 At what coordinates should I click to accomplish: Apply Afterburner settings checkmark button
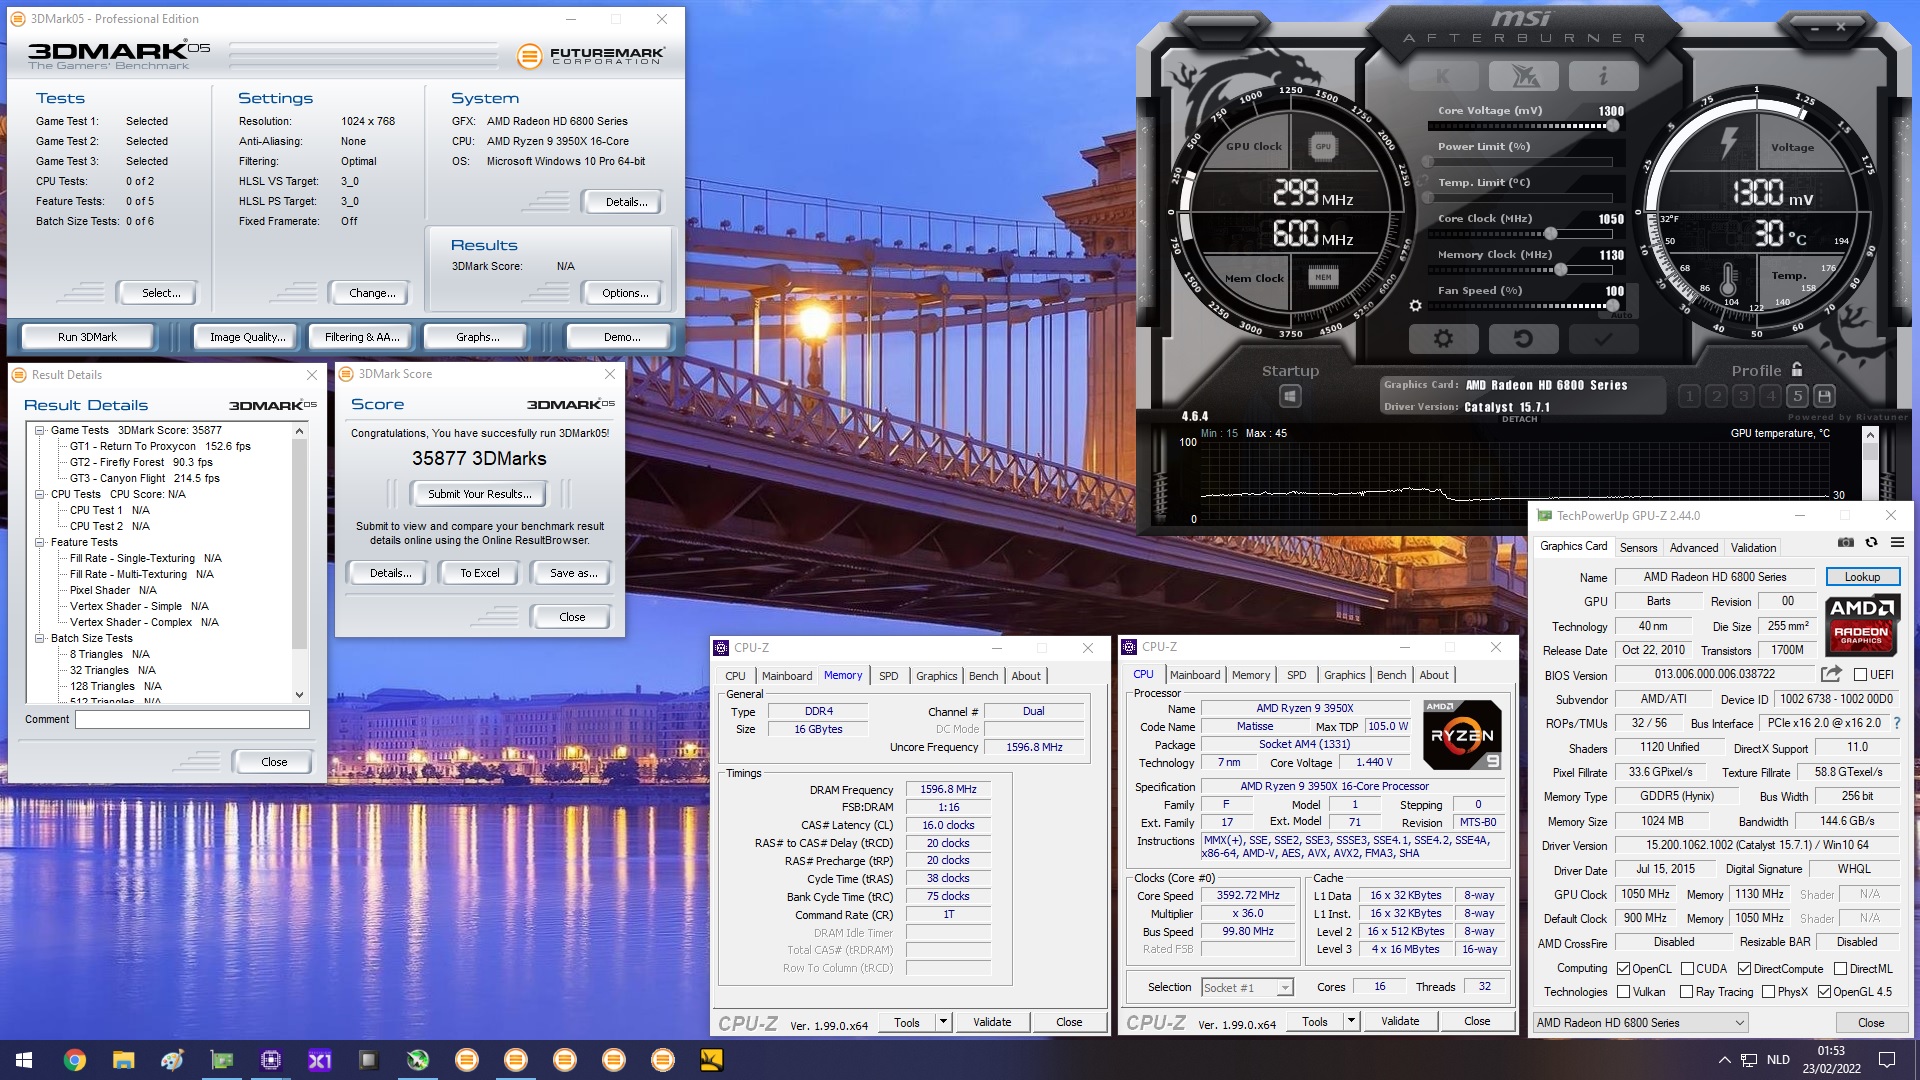(1602, 338)
